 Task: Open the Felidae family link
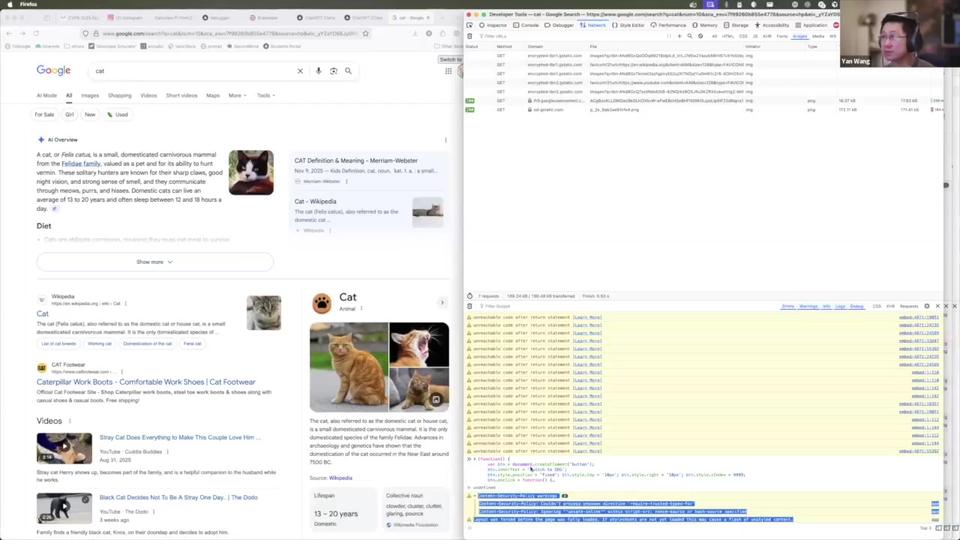tap(81, 164)
